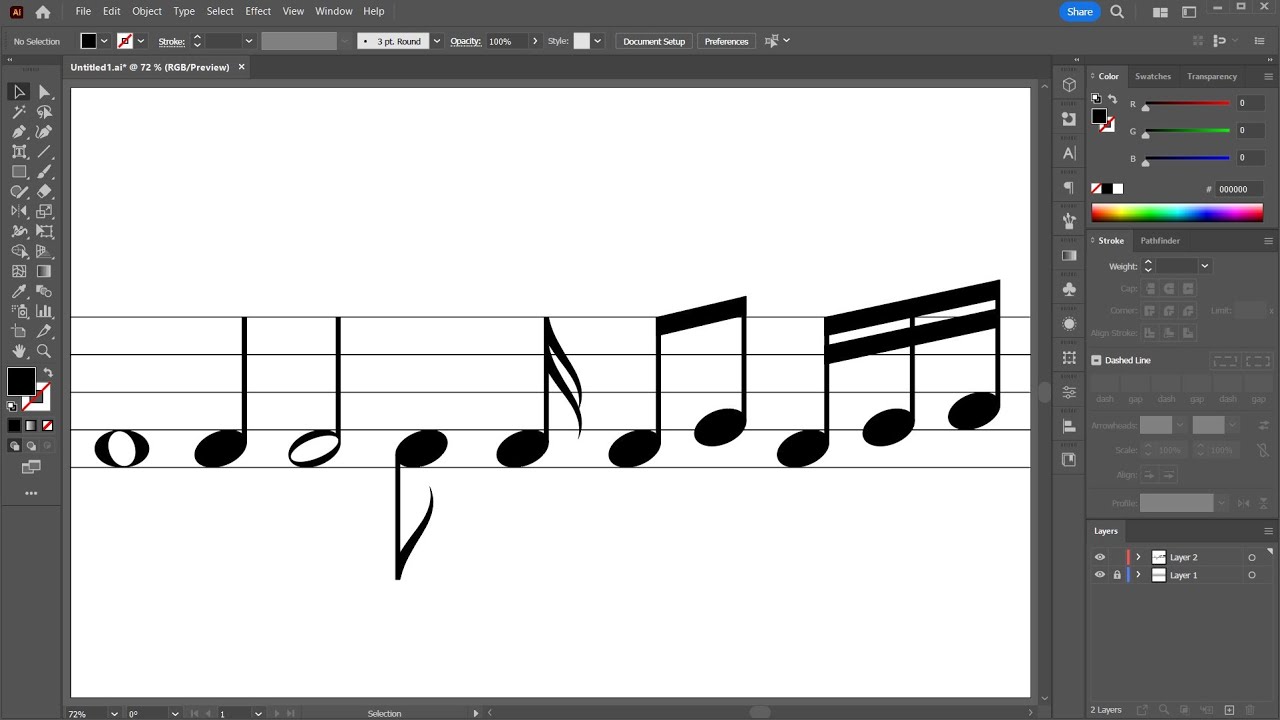Screen dimensions: 1280x720
Task: Set the None color mode below the fill swatch
Action: [x=47, y=426]
